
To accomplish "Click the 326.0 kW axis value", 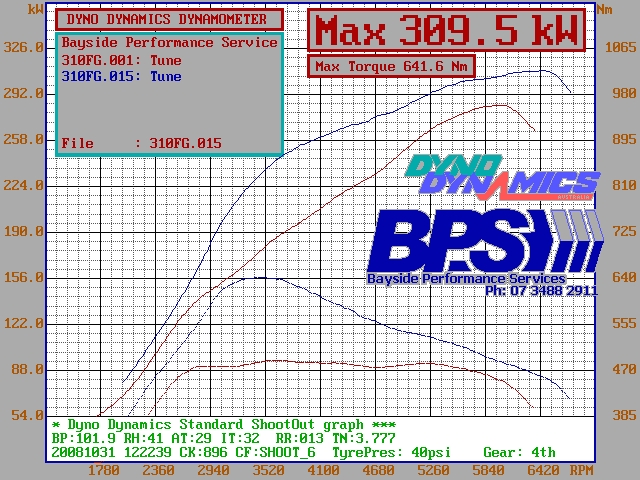I will click(24, 47).
